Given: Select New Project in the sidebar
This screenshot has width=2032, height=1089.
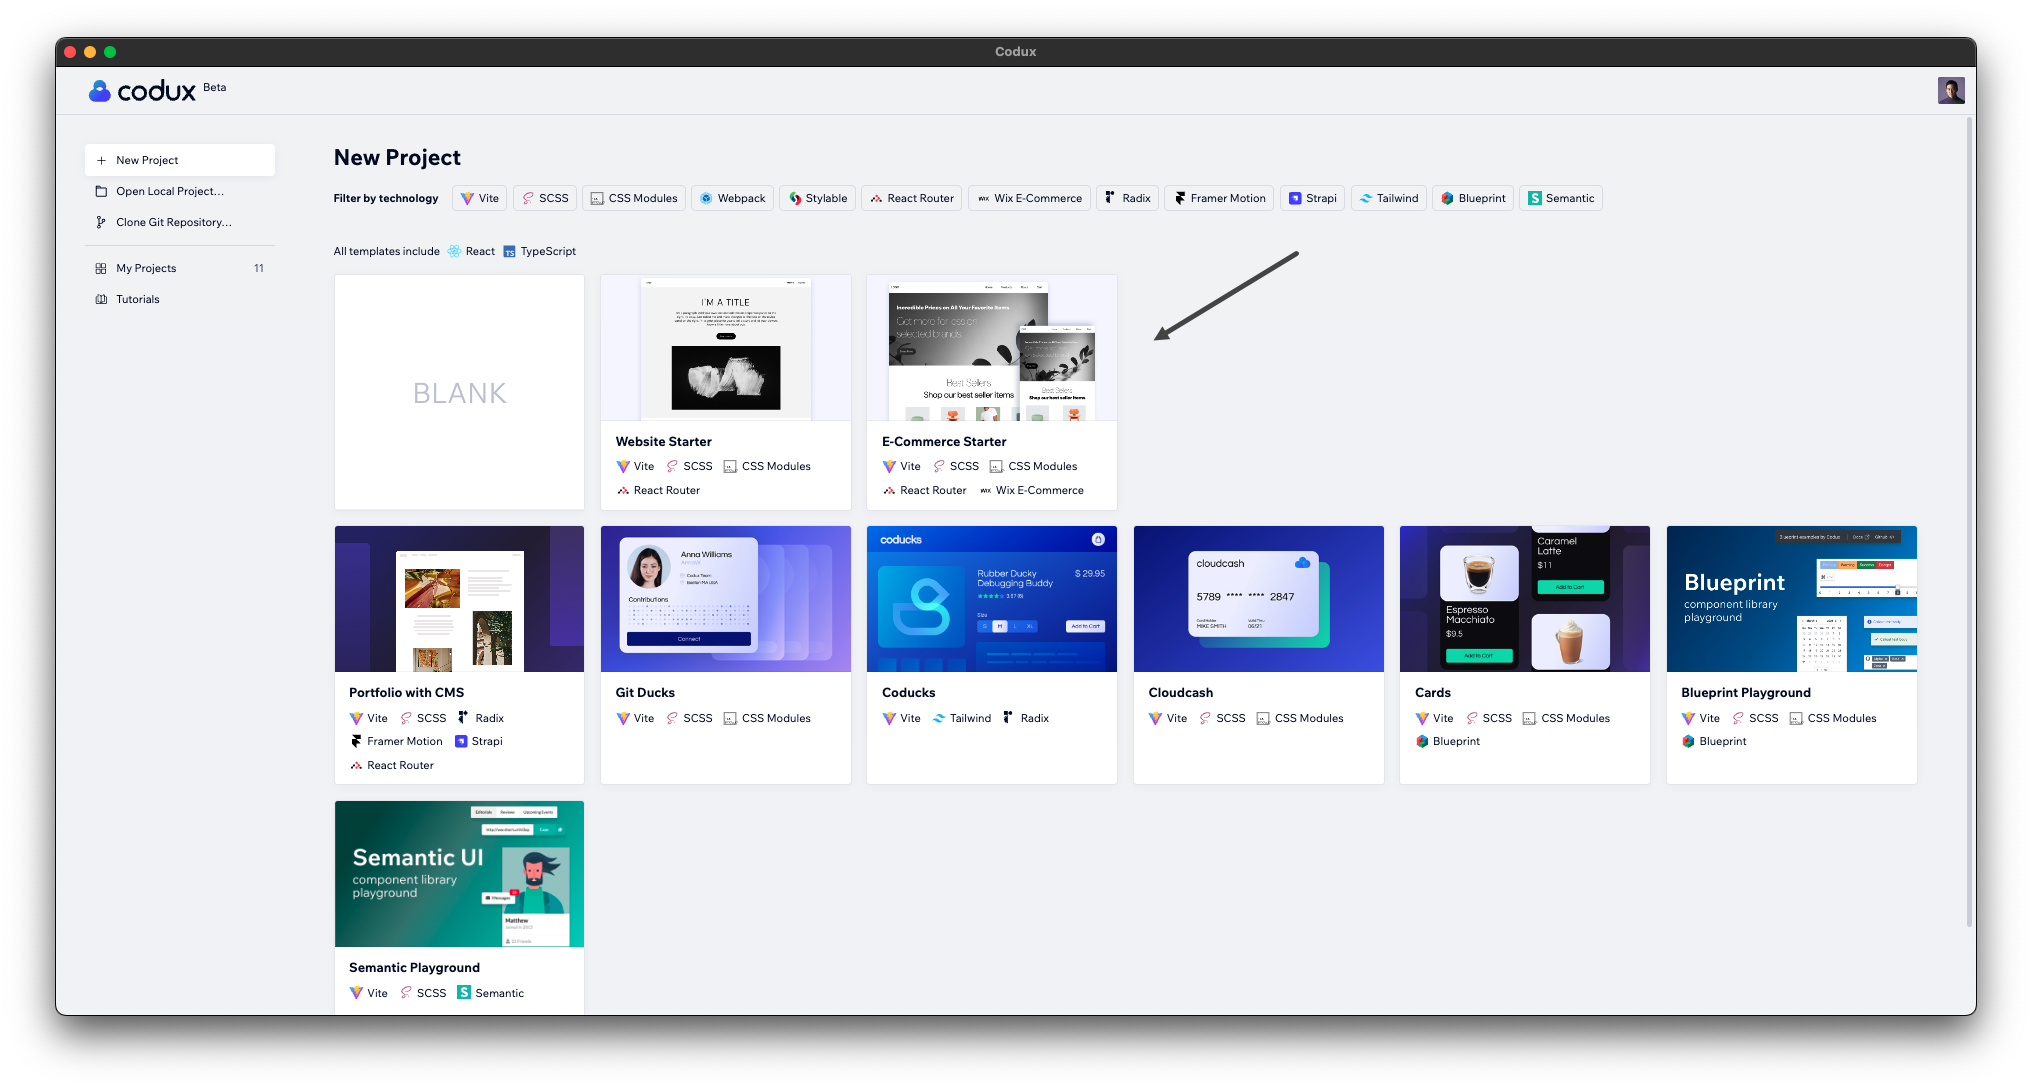Looking at the screenshot, I should coord(180,160).
